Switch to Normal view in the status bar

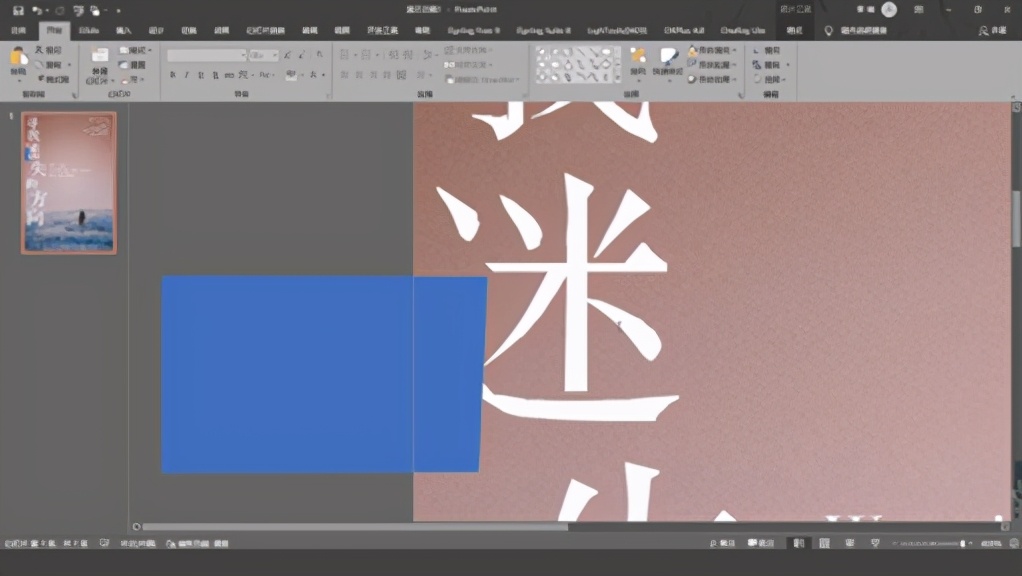[798, 543]
